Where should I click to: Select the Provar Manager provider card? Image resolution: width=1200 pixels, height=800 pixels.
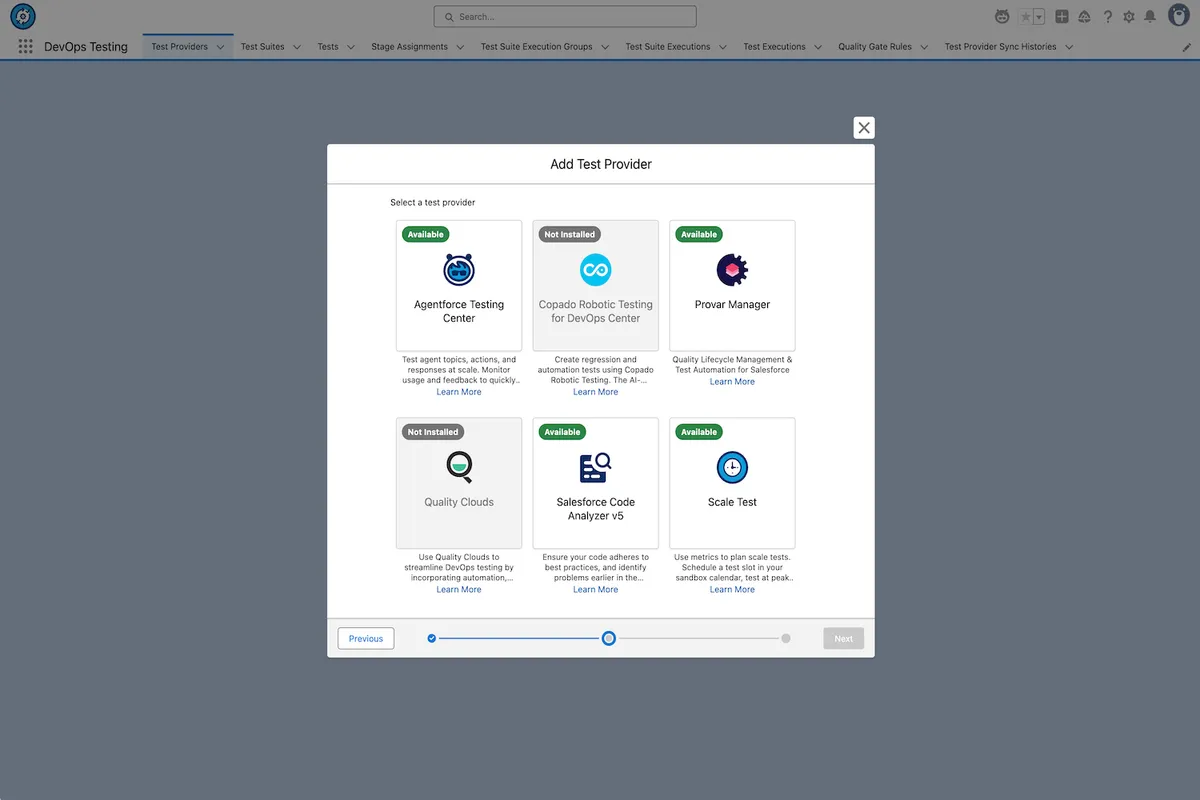coord(732,285)
